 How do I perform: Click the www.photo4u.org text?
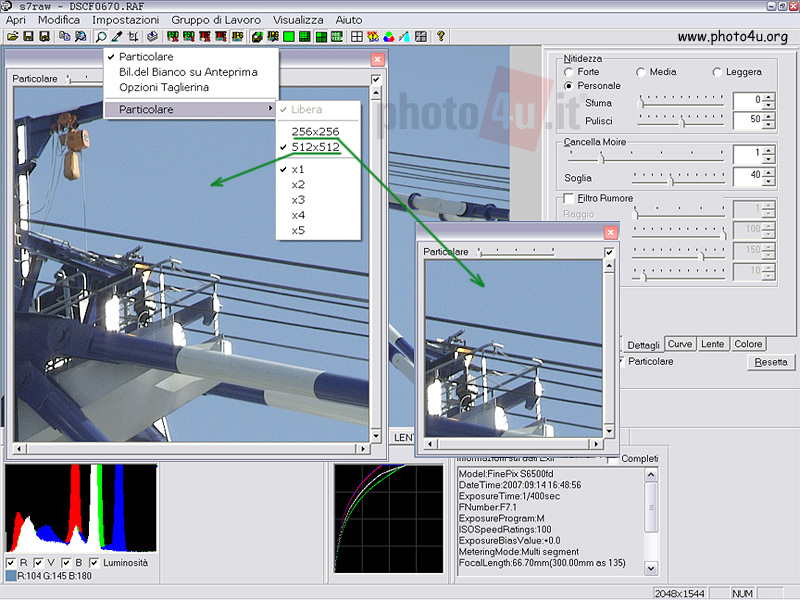(733, 37)
